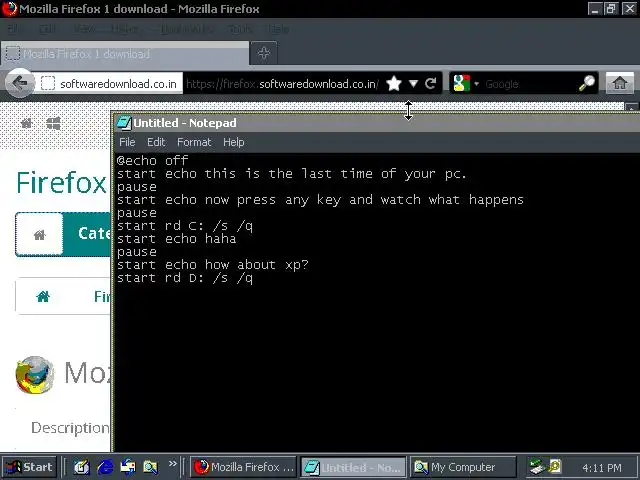The image size is (640, 480).
Task: Reload the page with the refresh icon
Action: [x=431, y=84]
